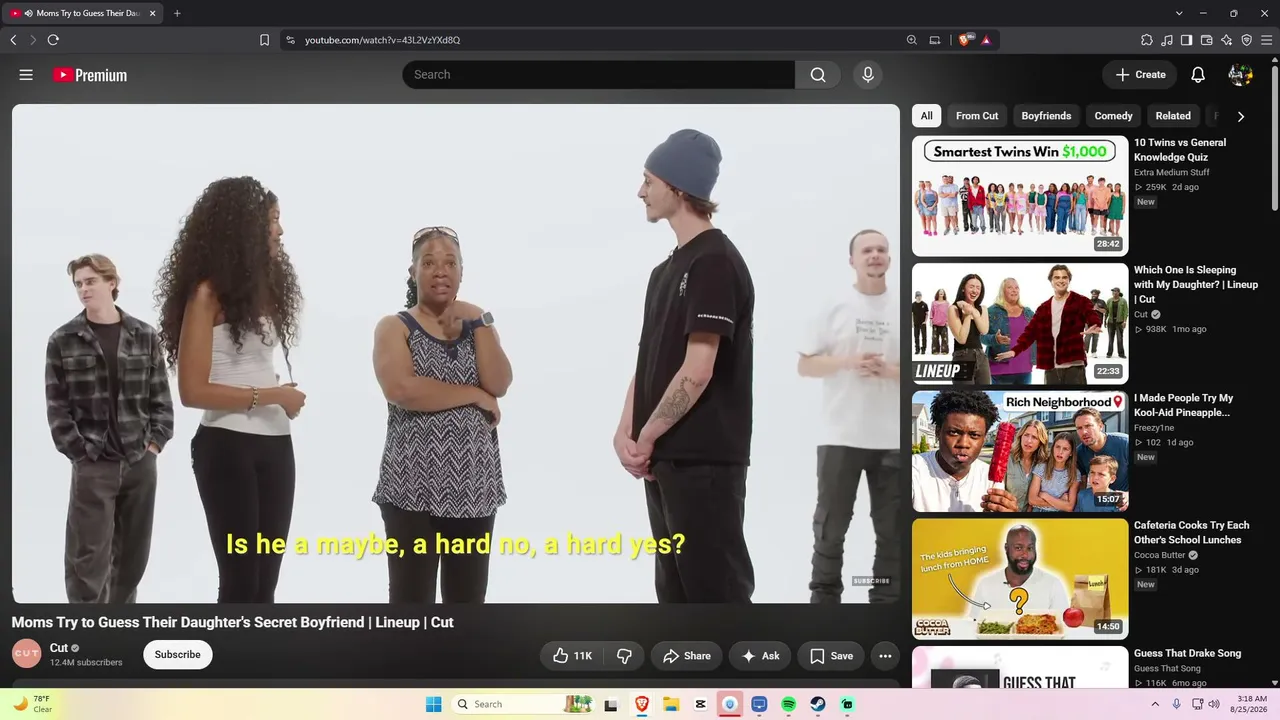Open the Guess That Drake Song title
1280x720 pixels.
[1187, 653]
